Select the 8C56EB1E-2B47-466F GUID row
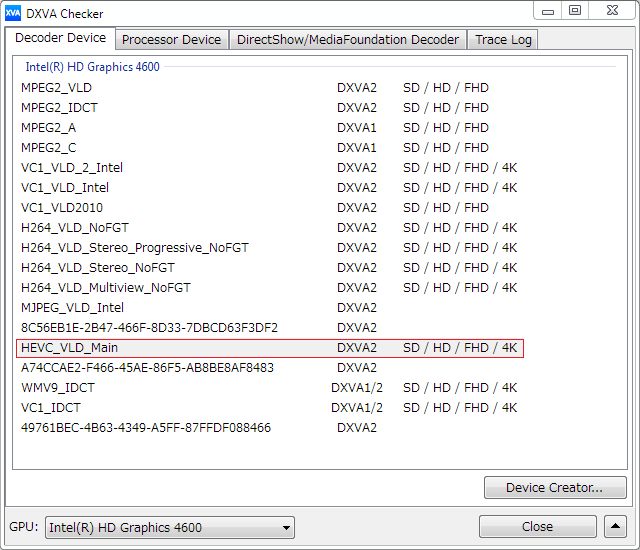 (269, 328)
